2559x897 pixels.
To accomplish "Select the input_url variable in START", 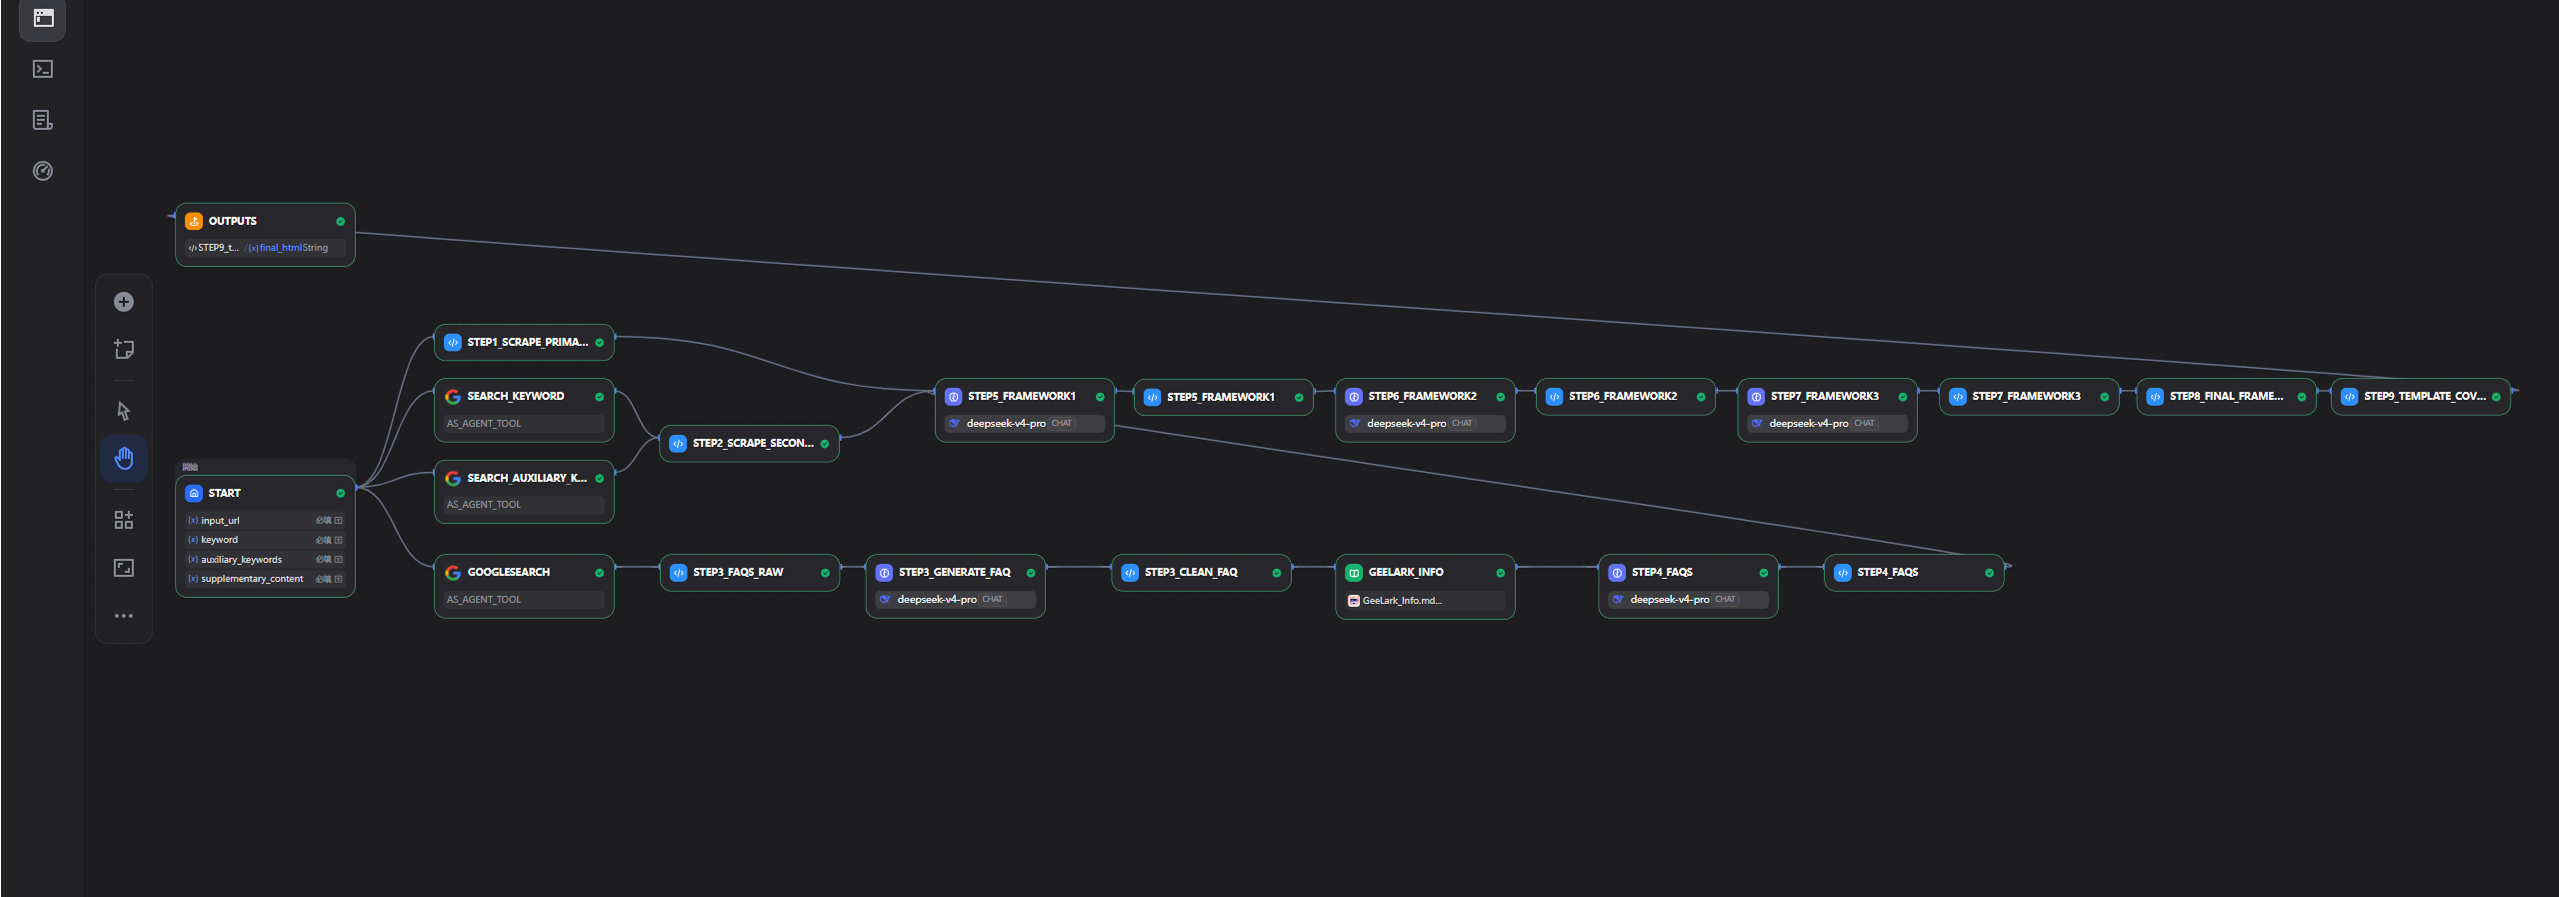I will click(x=265, y=520).
